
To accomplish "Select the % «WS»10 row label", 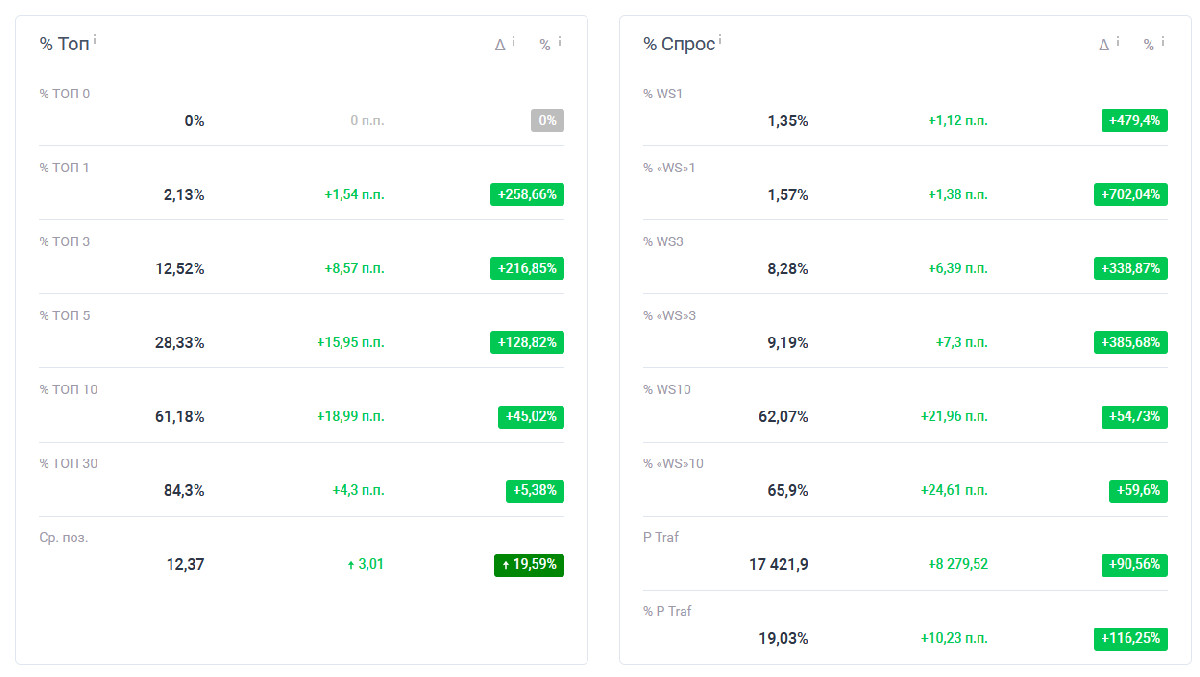I will coord(674,464).
